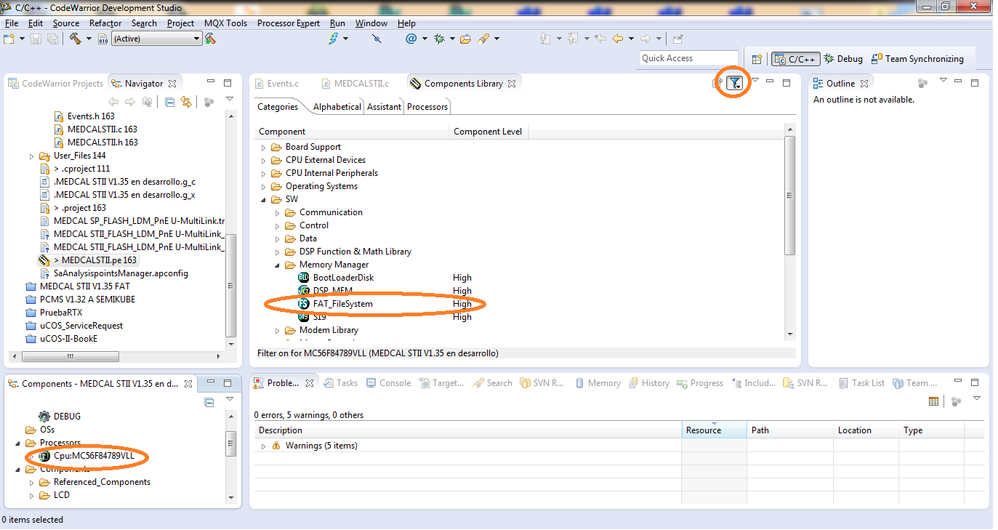The image size is (998, 530).
Task: Click the blue lightning flash icon
Action: (334, 39)
